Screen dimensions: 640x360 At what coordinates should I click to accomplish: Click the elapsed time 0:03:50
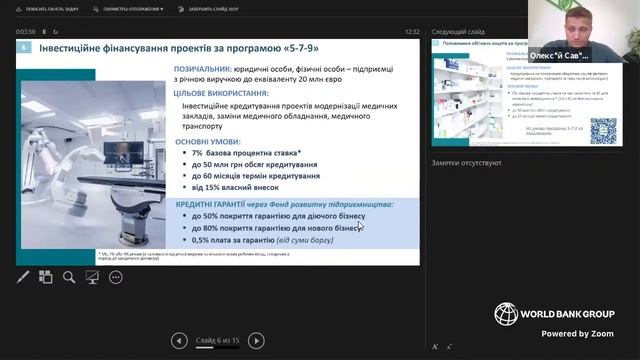pos(25,31)
